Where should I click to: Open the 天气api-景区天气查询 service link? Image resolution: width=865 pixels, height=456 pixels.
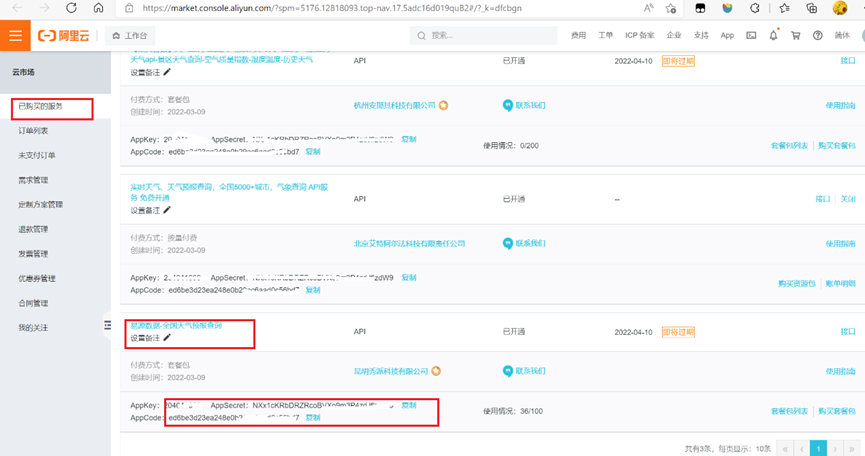click(221, 59)
